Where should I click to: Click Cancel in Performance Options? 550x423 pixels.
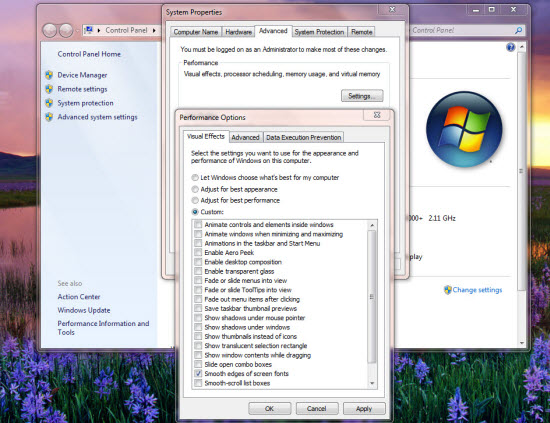[317, 409]
